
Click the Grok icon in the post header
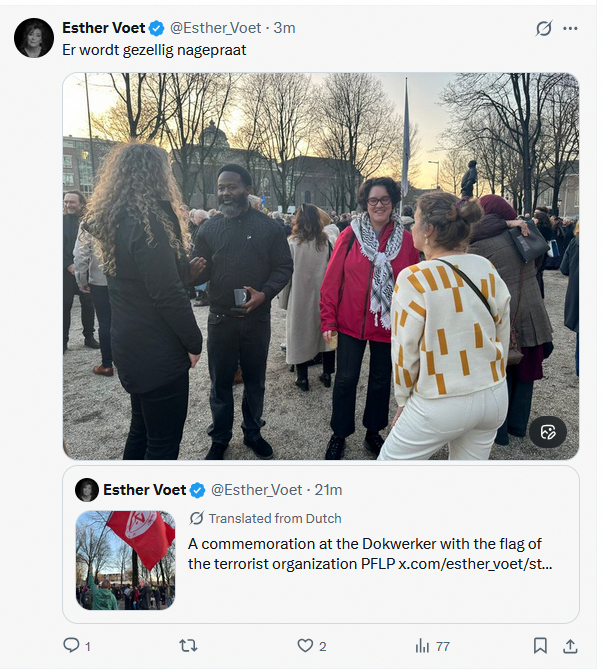coord(544,29)
